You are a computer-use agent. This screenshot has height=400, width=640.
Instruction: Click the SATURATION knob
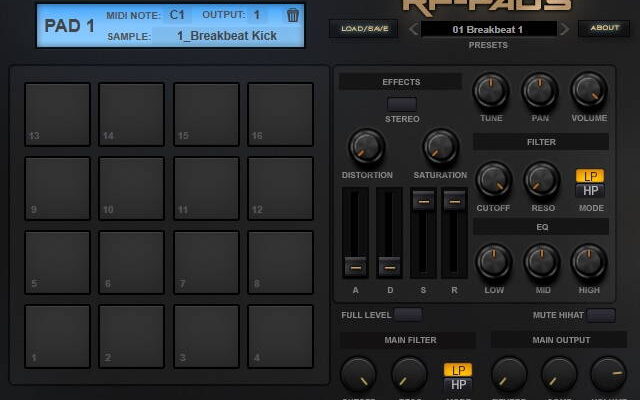pyautogui.click(x=439, y=148)
